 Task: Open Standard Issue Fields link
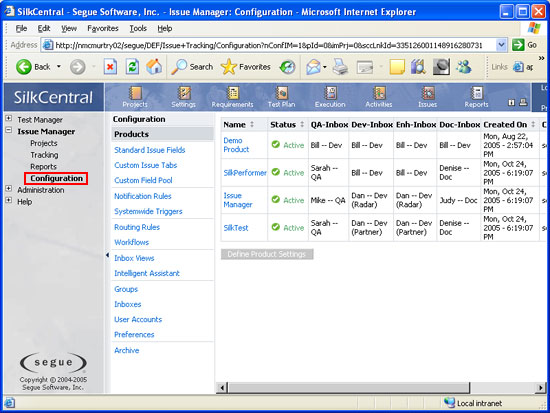click(150, 150)
